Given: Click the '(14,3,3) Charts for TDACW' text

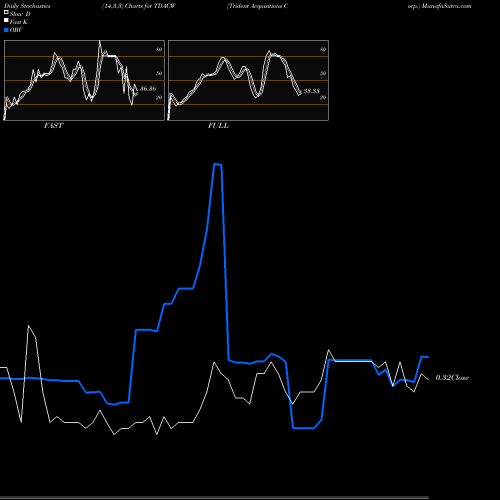Looking at the screenshot, I should pos(139,6).
